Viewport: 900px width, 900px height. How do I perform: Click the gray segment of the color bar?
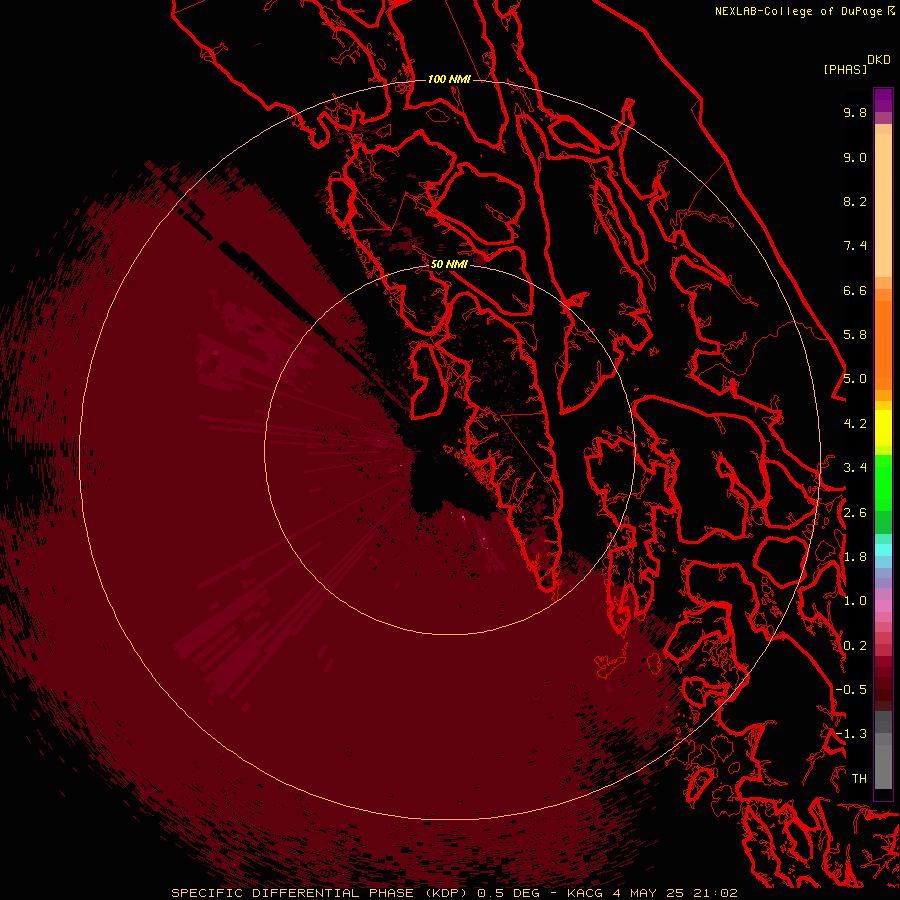pos(883,751)
